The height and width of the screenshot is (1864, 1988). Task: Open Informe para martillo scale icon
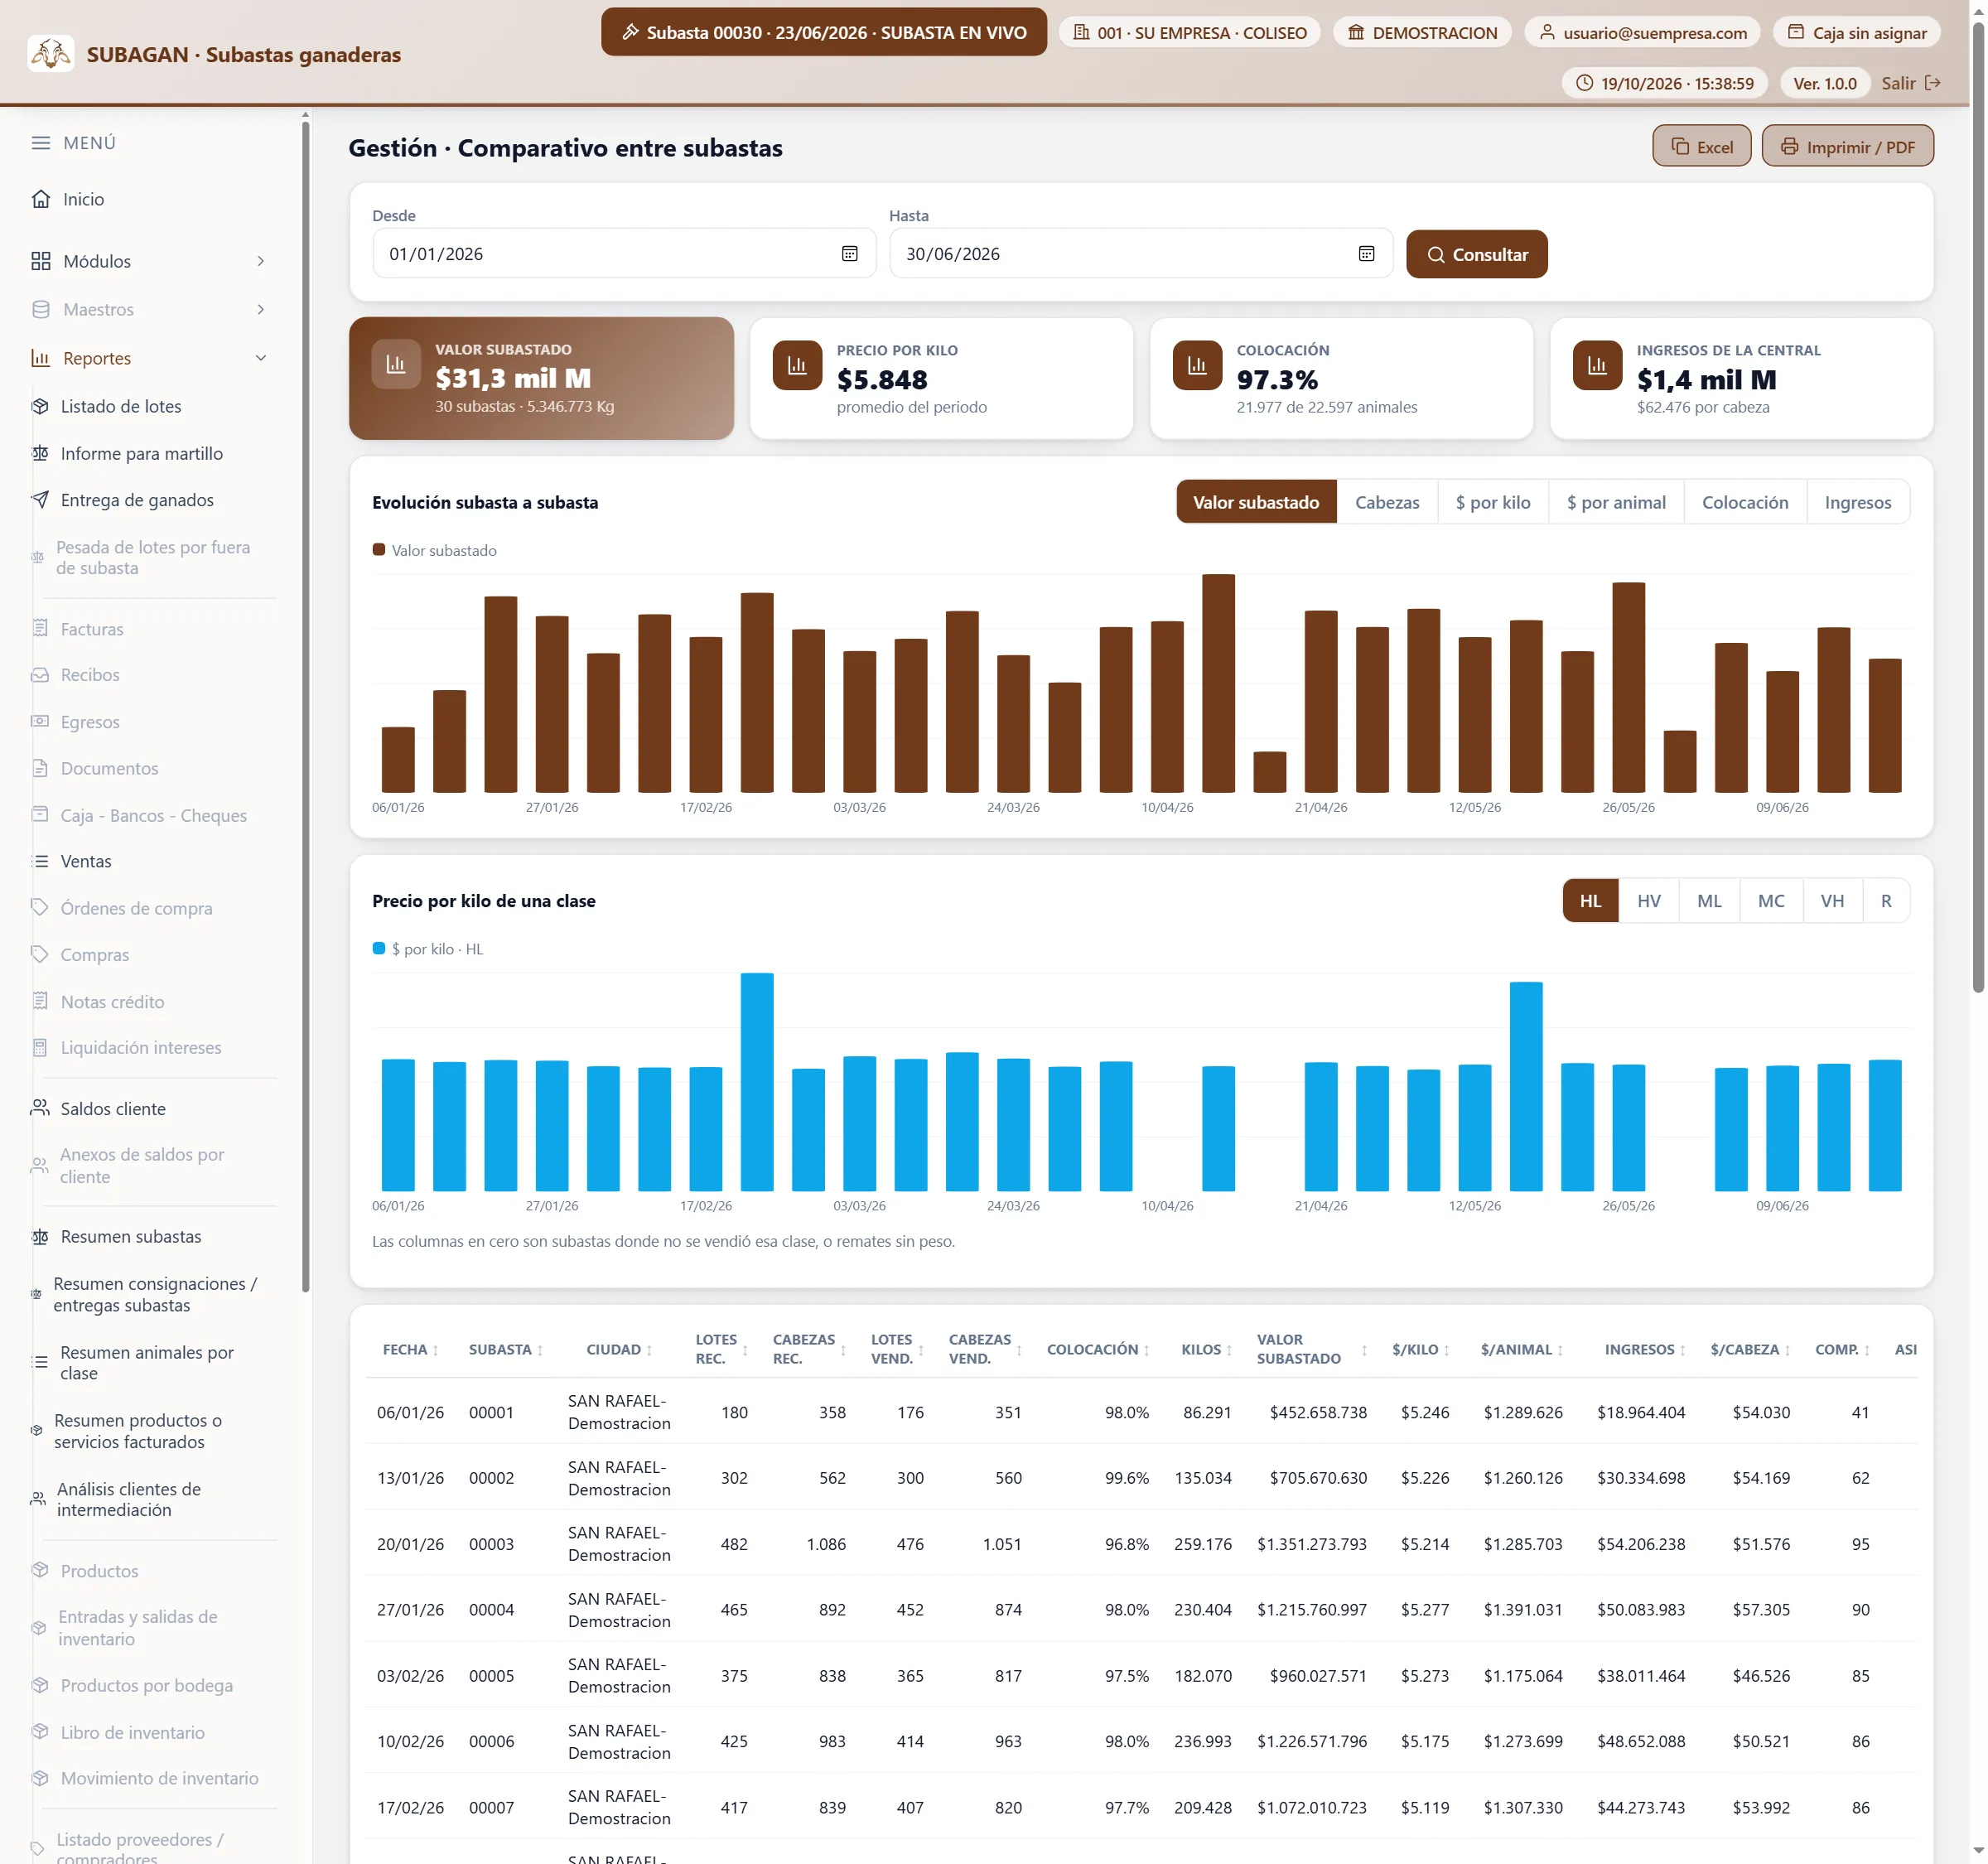click(x=40, y=453)
